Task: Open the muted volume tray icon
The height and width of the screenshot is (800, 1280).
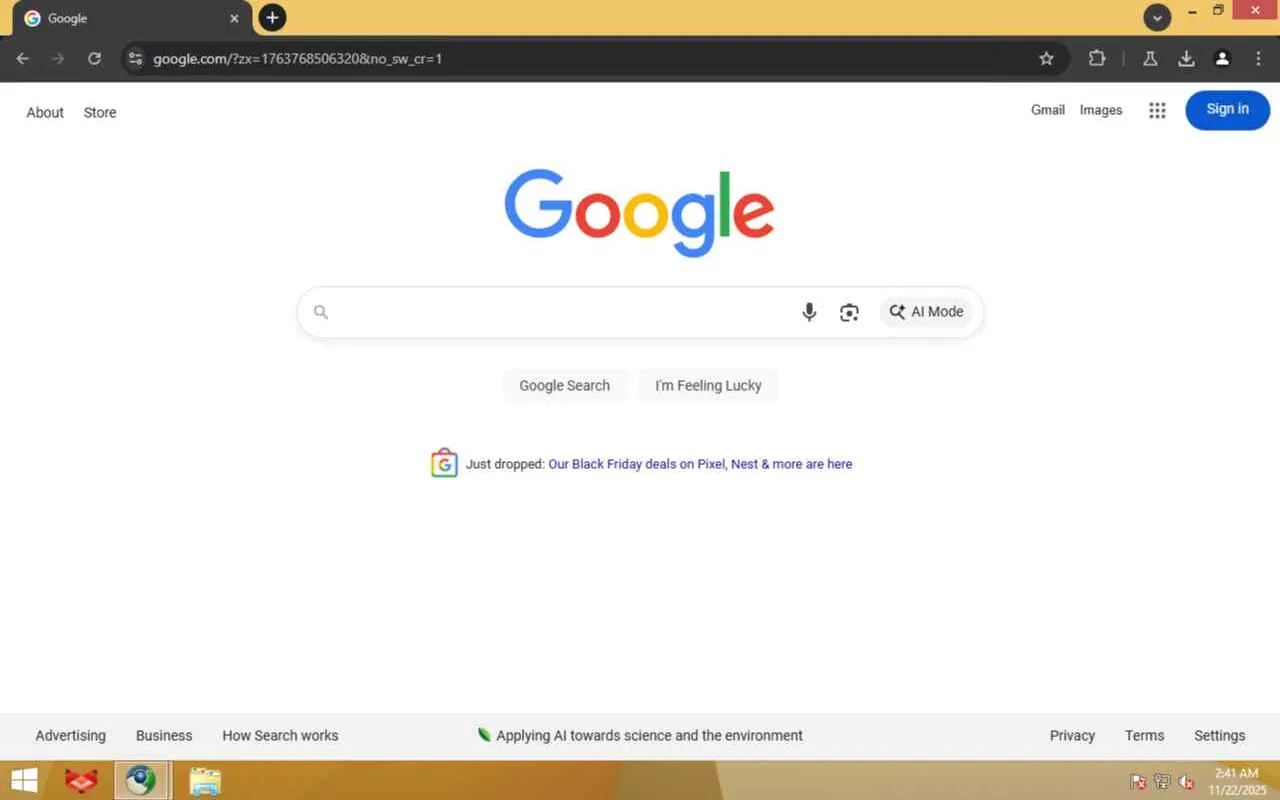Action: [1187, 781]
